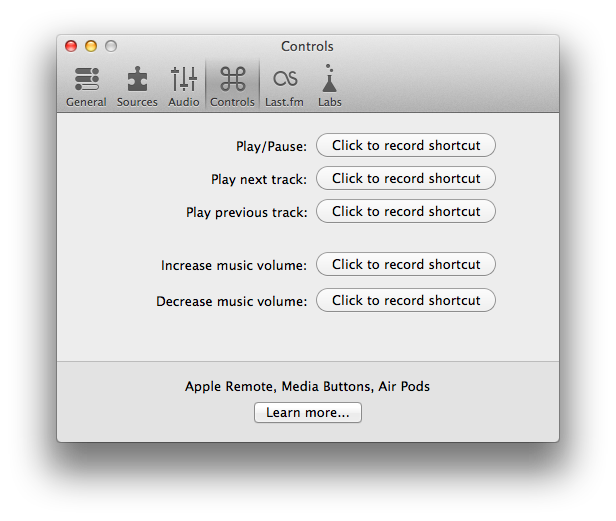Record a shortcut for Decrease music volume
The width and height of the screenshot is (616, 521).
pos(406,300)
